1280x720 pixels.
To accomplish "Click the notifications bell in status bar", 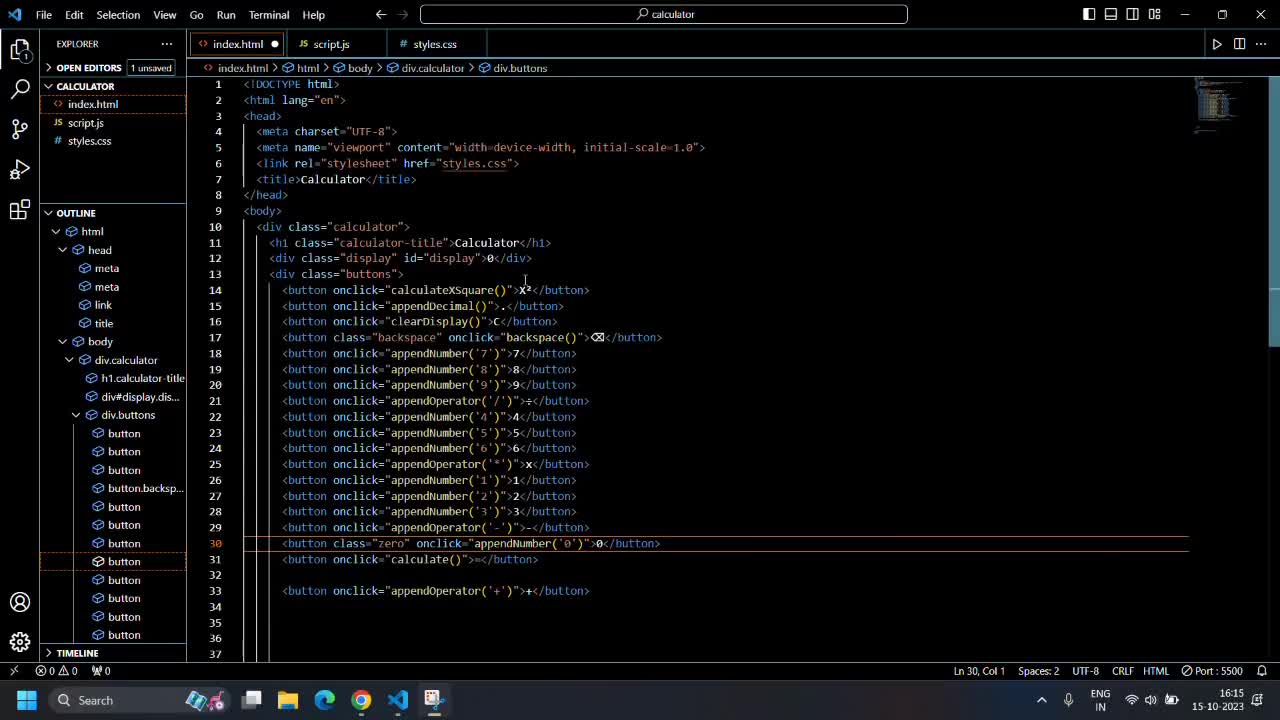I will pos(1262,671).
